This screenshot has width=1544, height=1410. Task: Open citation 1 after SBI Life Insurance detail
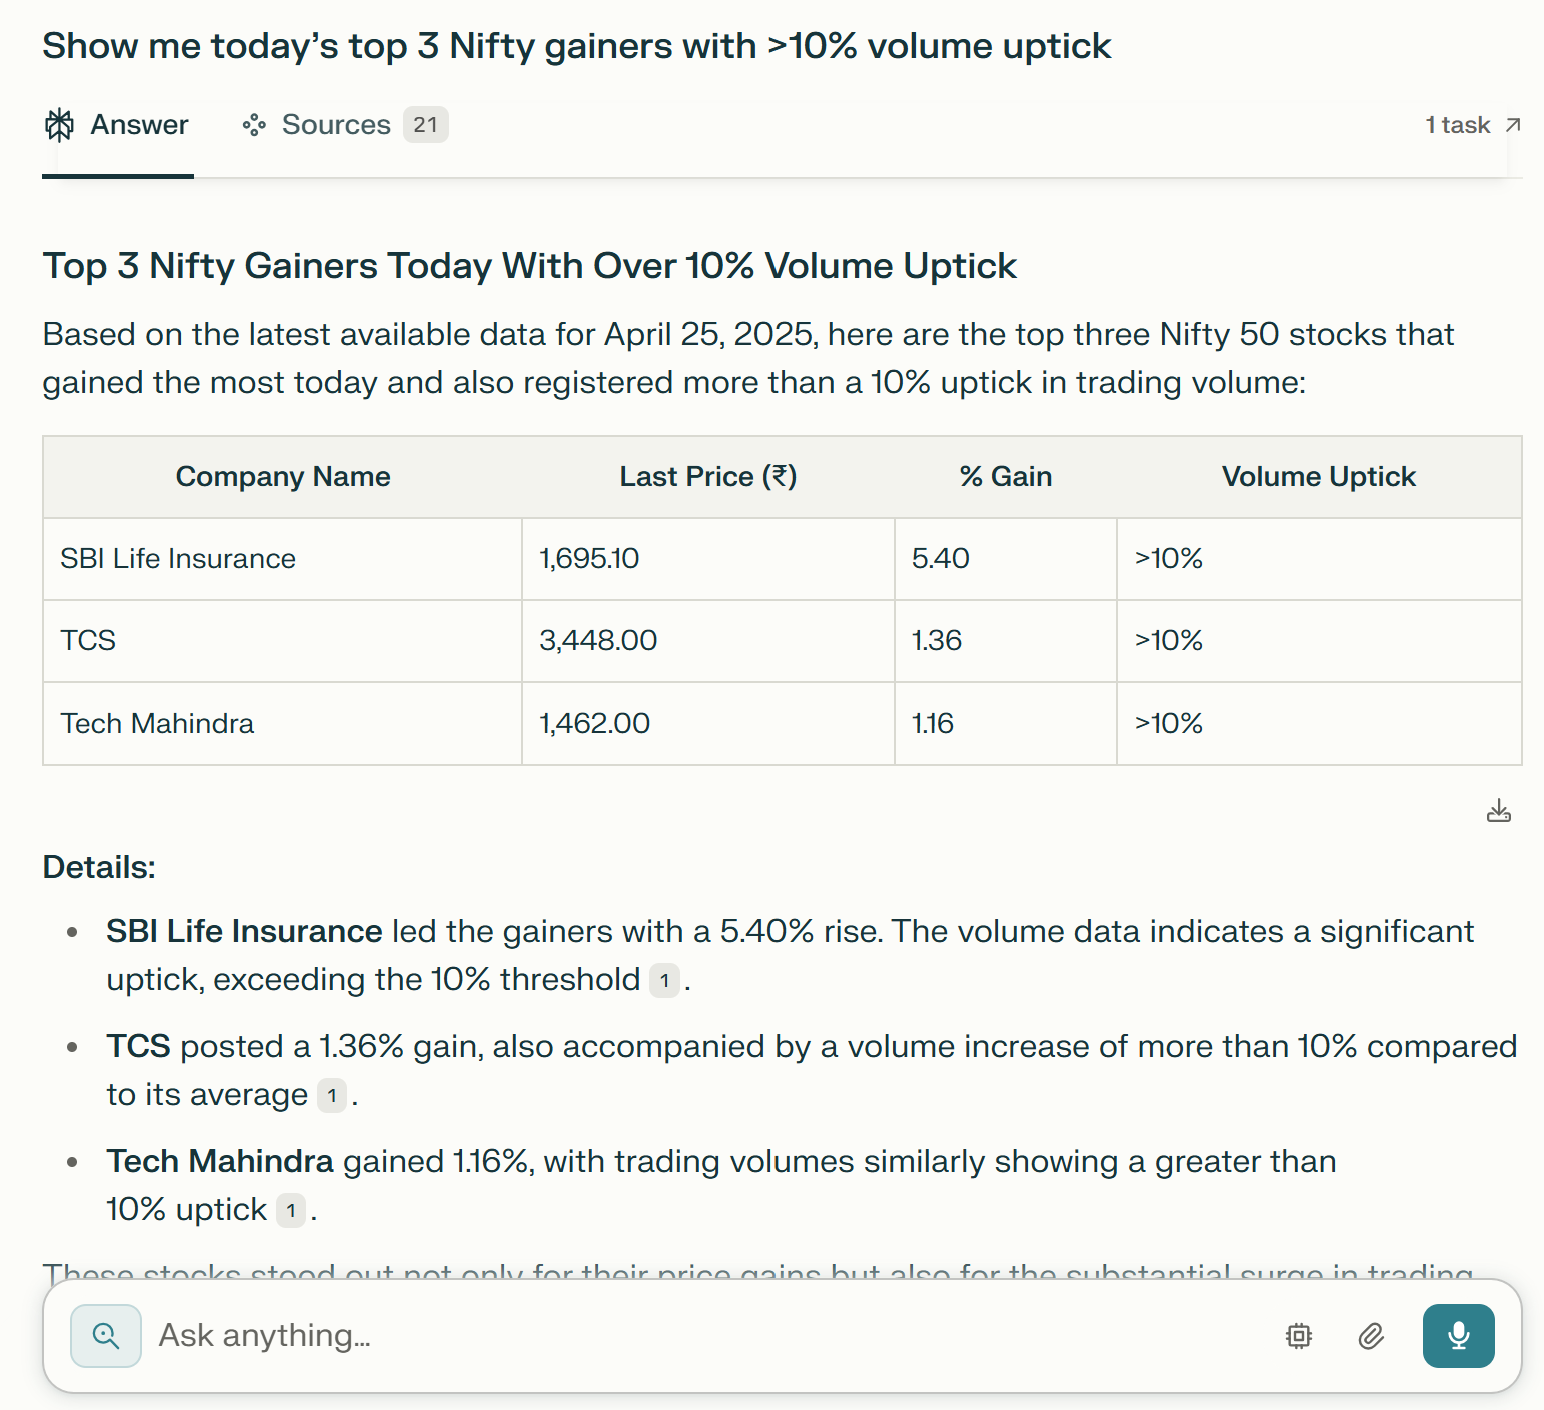tap(664, 981)
